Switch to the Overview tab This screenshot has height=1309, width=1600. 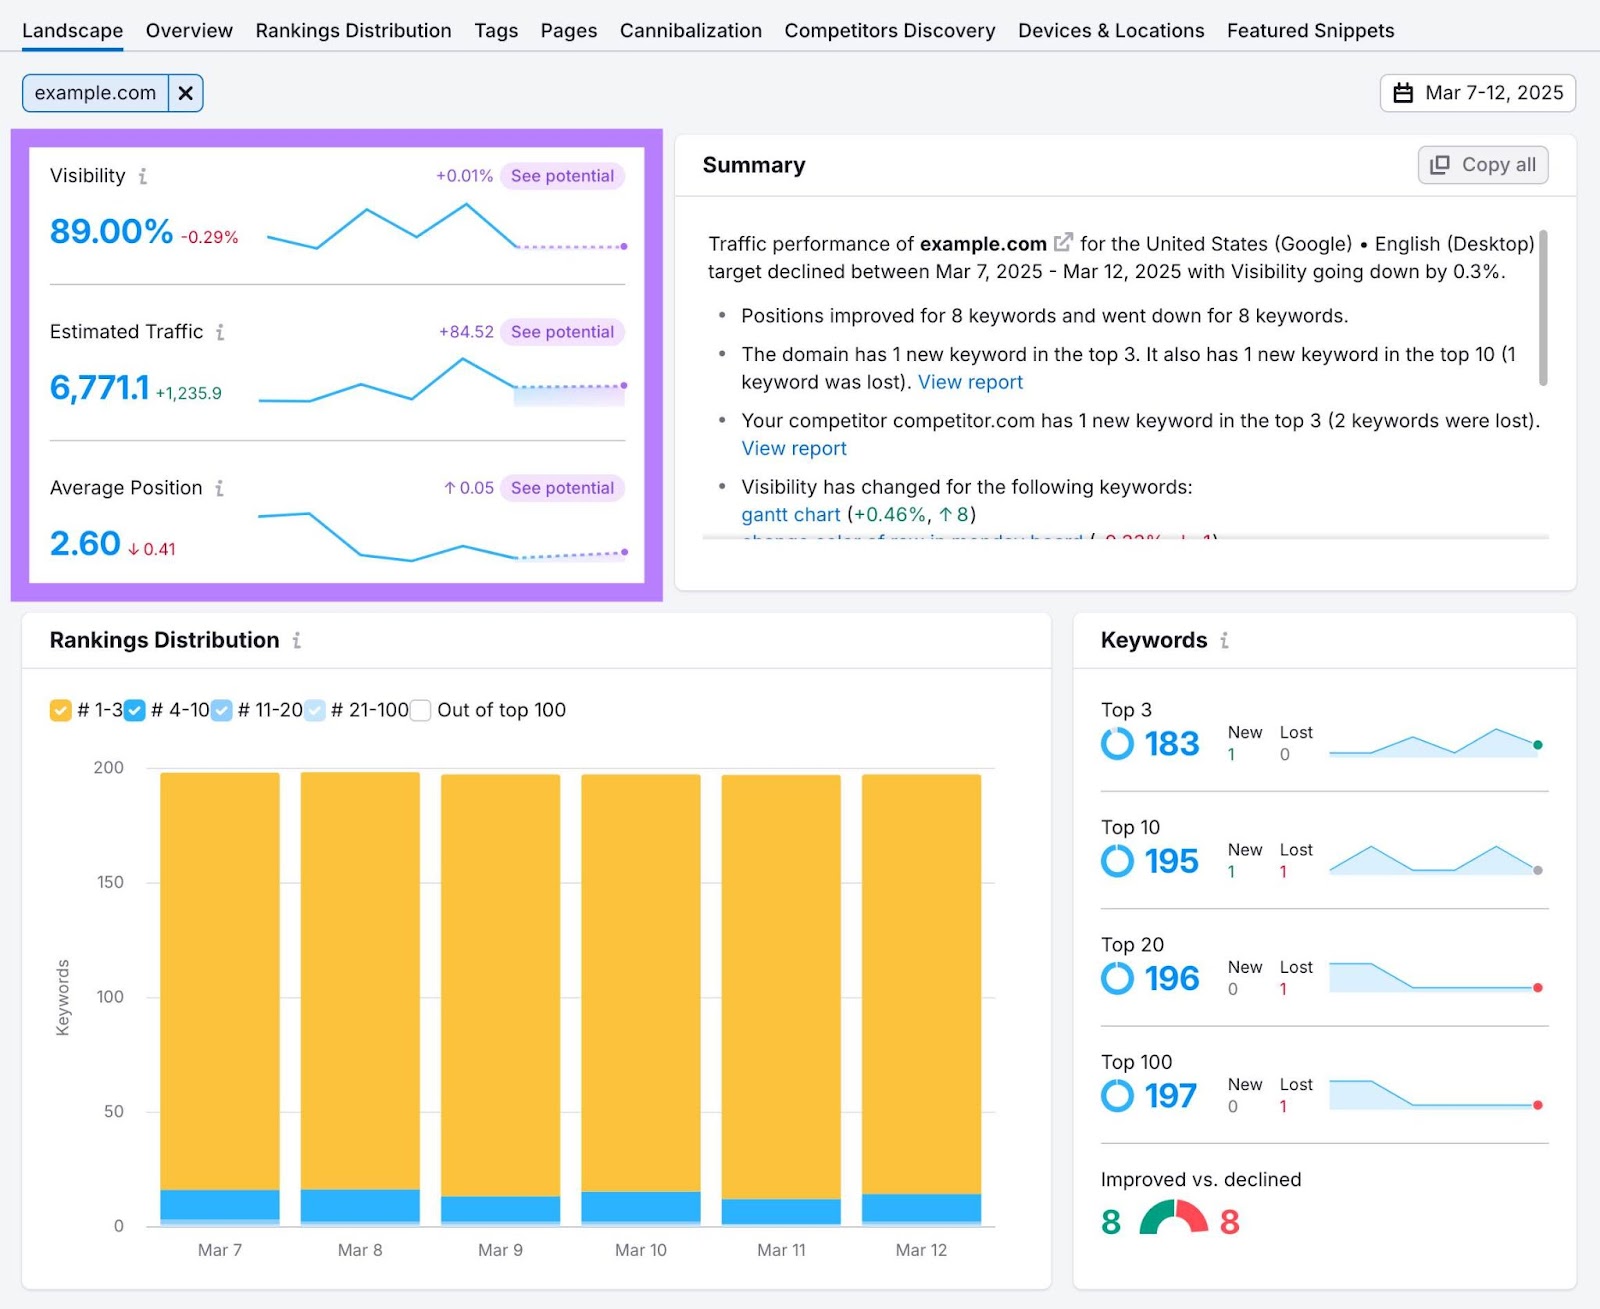pos(188,31)
